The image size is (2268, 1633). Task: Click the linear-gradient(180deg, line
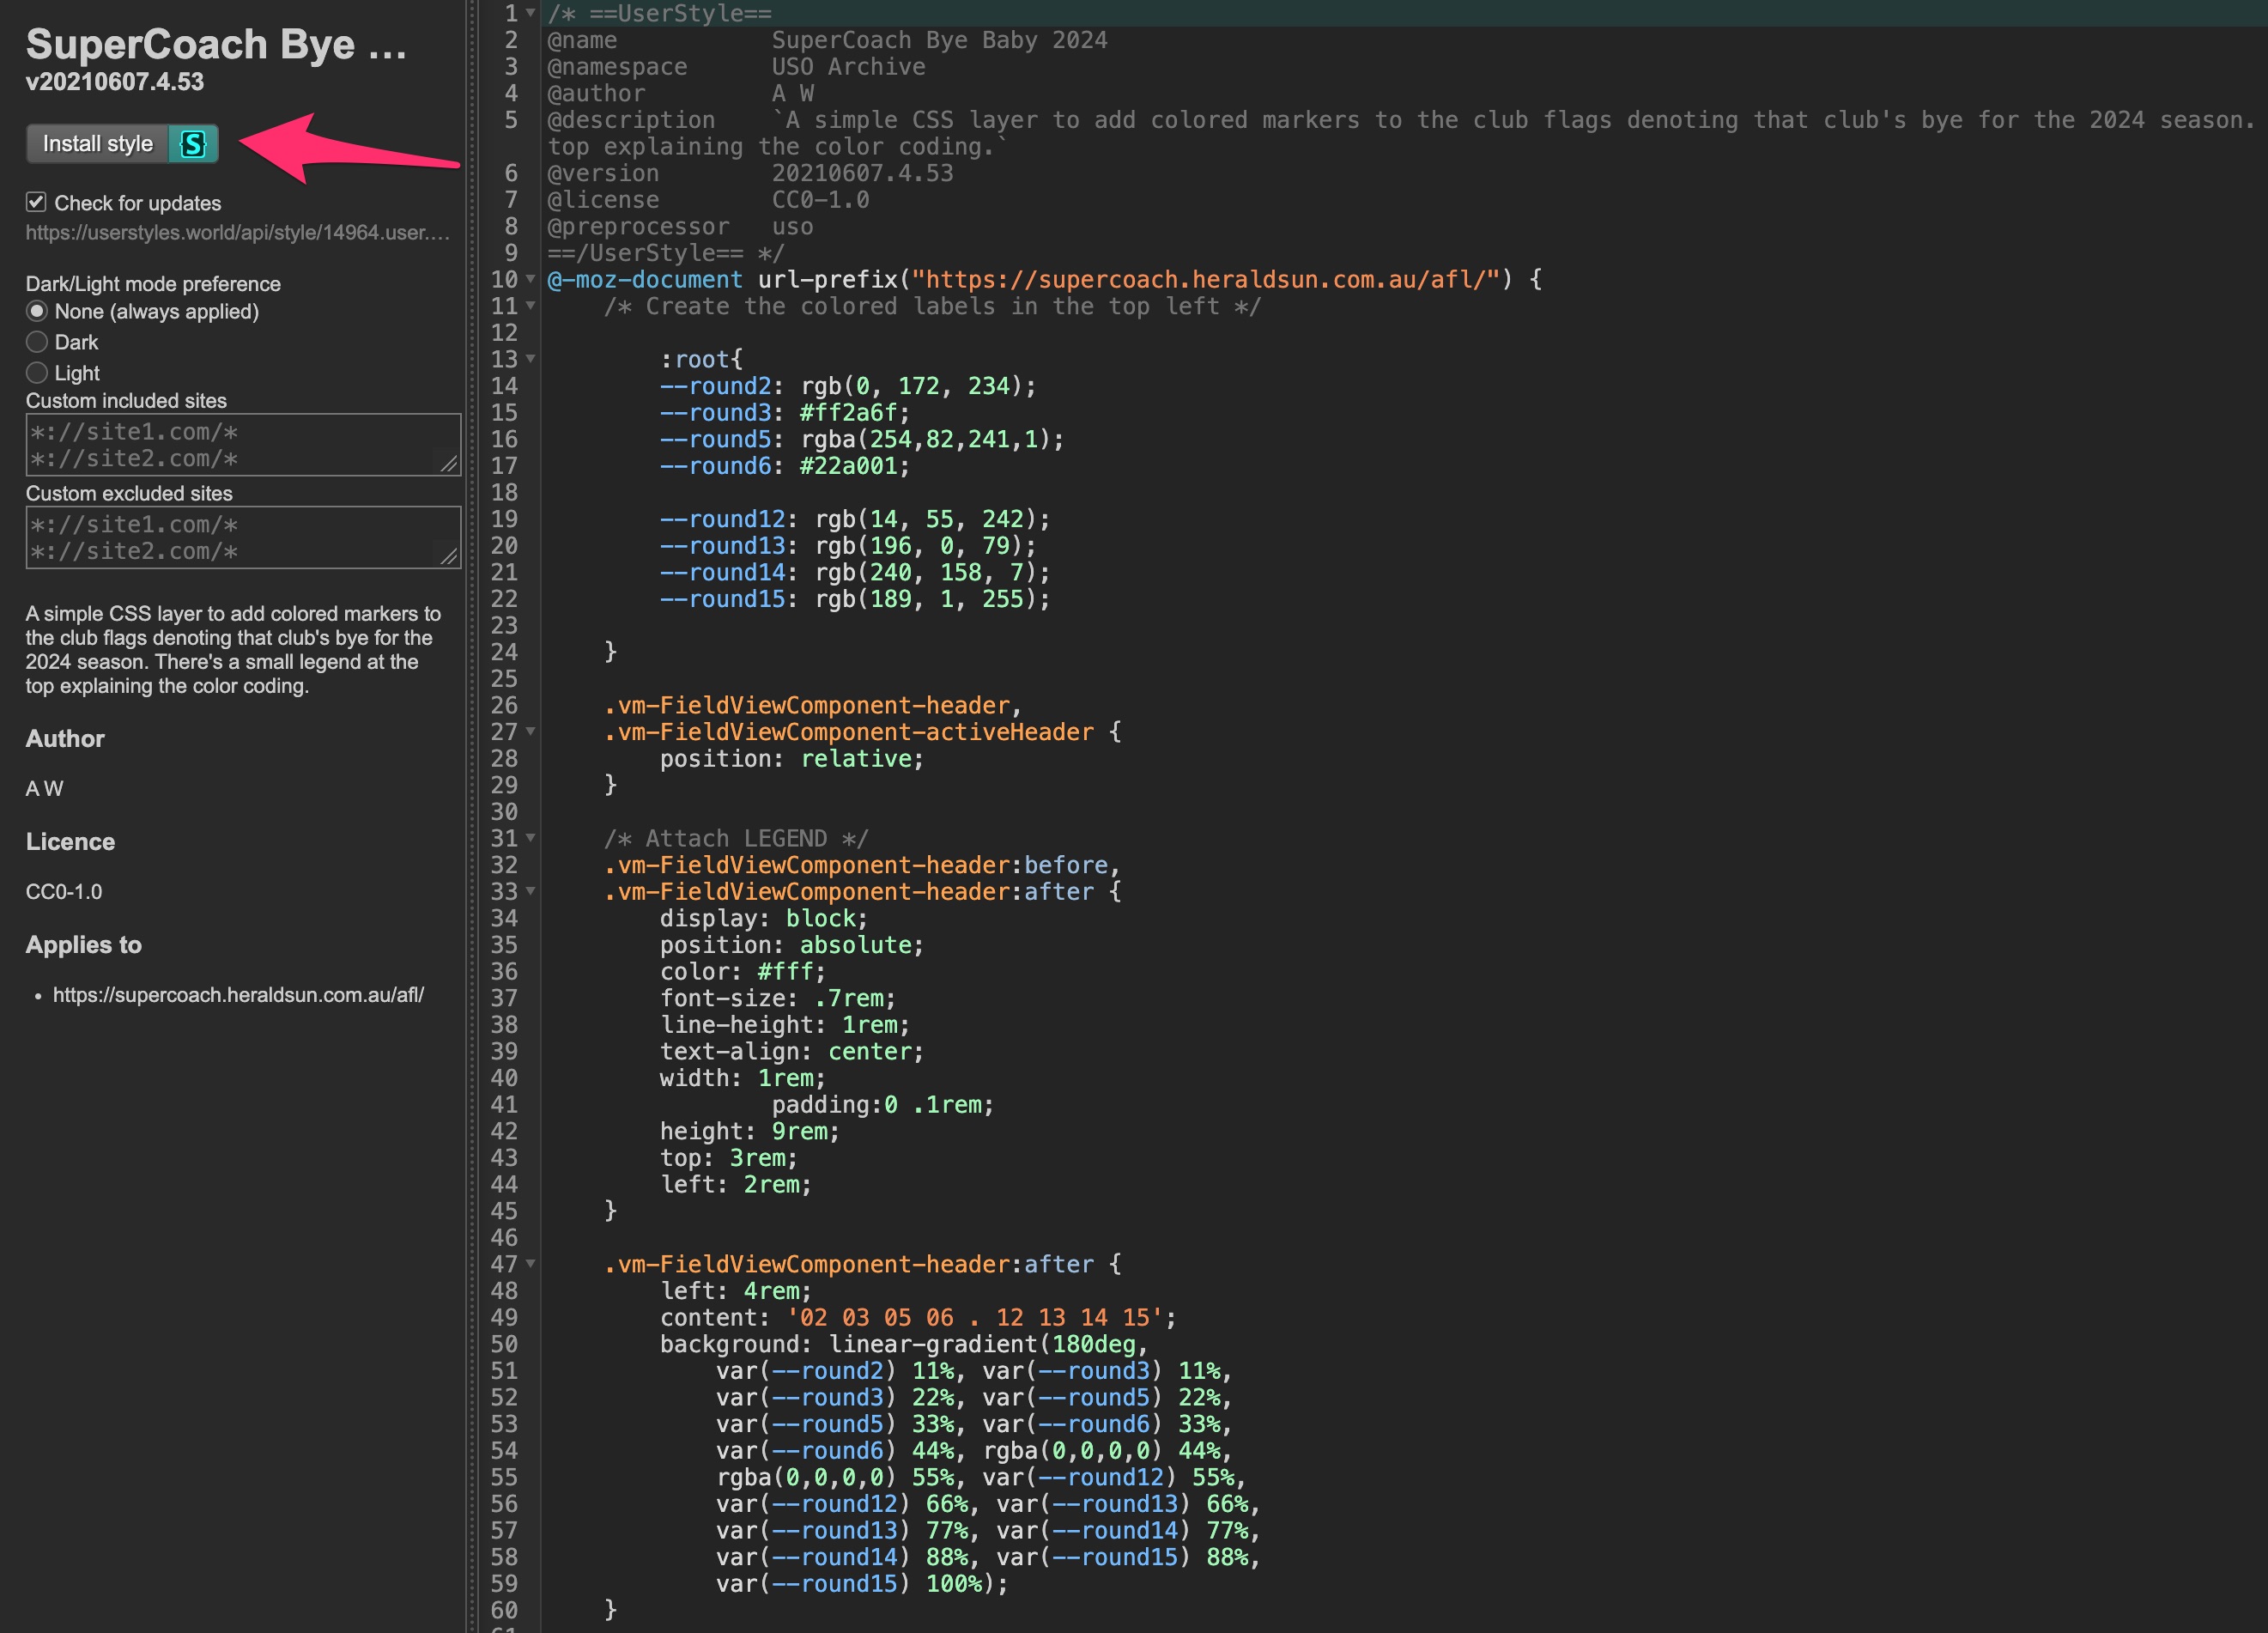[x=903, y=1344]
